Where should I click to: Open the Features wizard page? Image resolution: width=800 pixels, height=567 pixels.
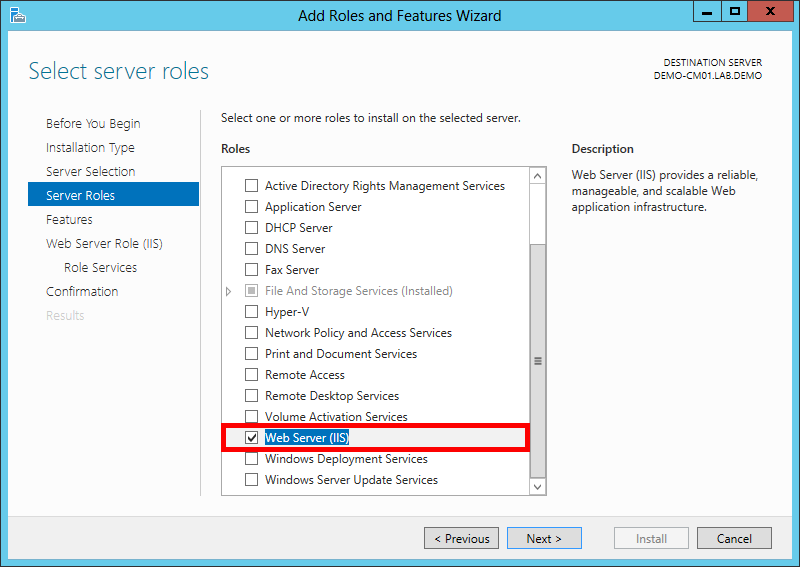pyautogui.click(x=69, y=220)
